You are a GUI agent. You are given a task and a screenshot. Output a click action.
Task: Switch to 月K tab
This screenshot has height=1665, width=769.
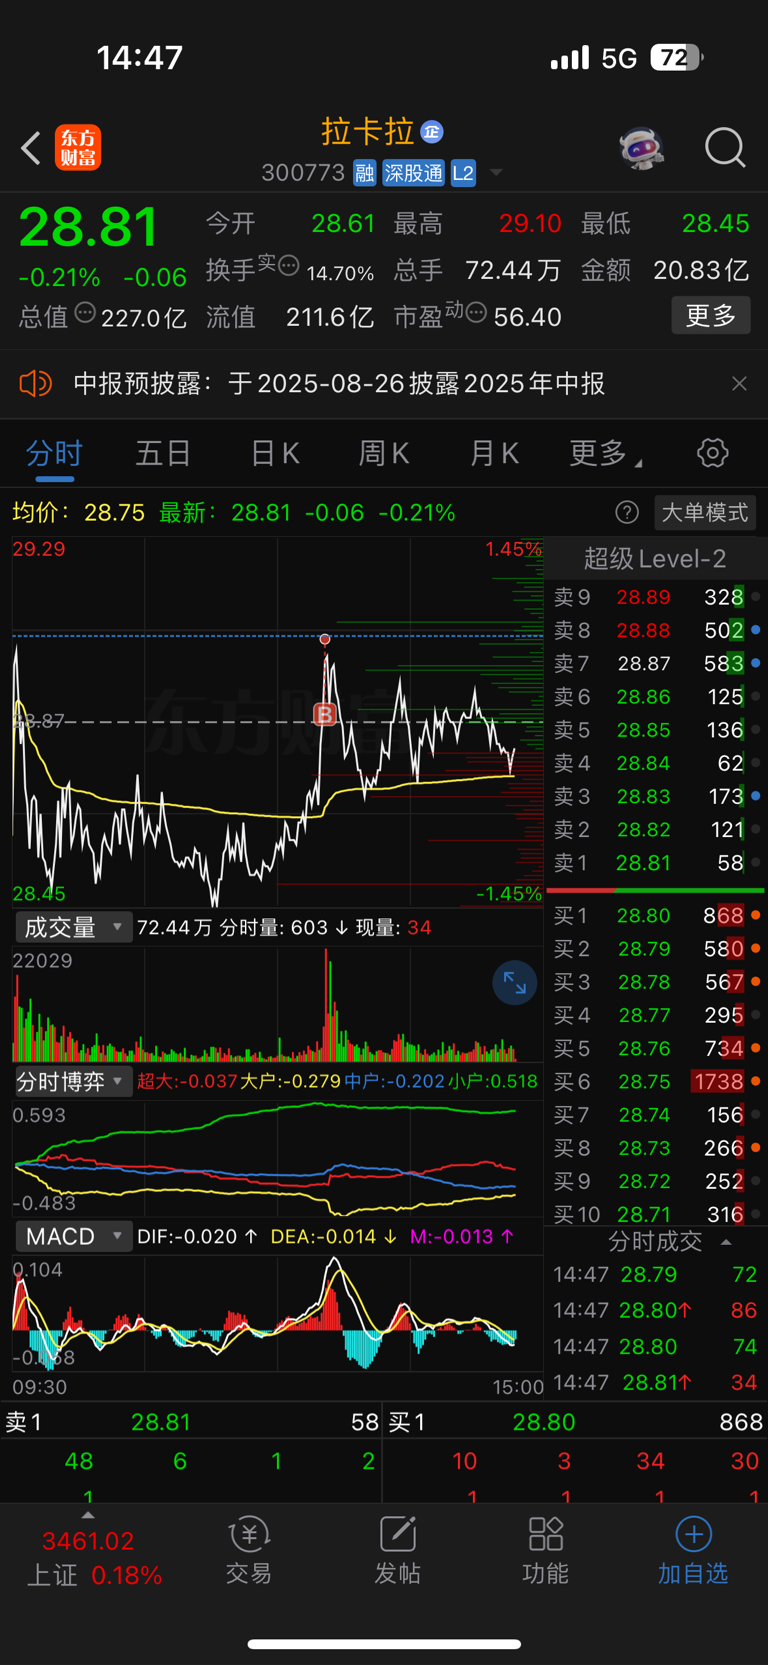click(x=494, y=454)
